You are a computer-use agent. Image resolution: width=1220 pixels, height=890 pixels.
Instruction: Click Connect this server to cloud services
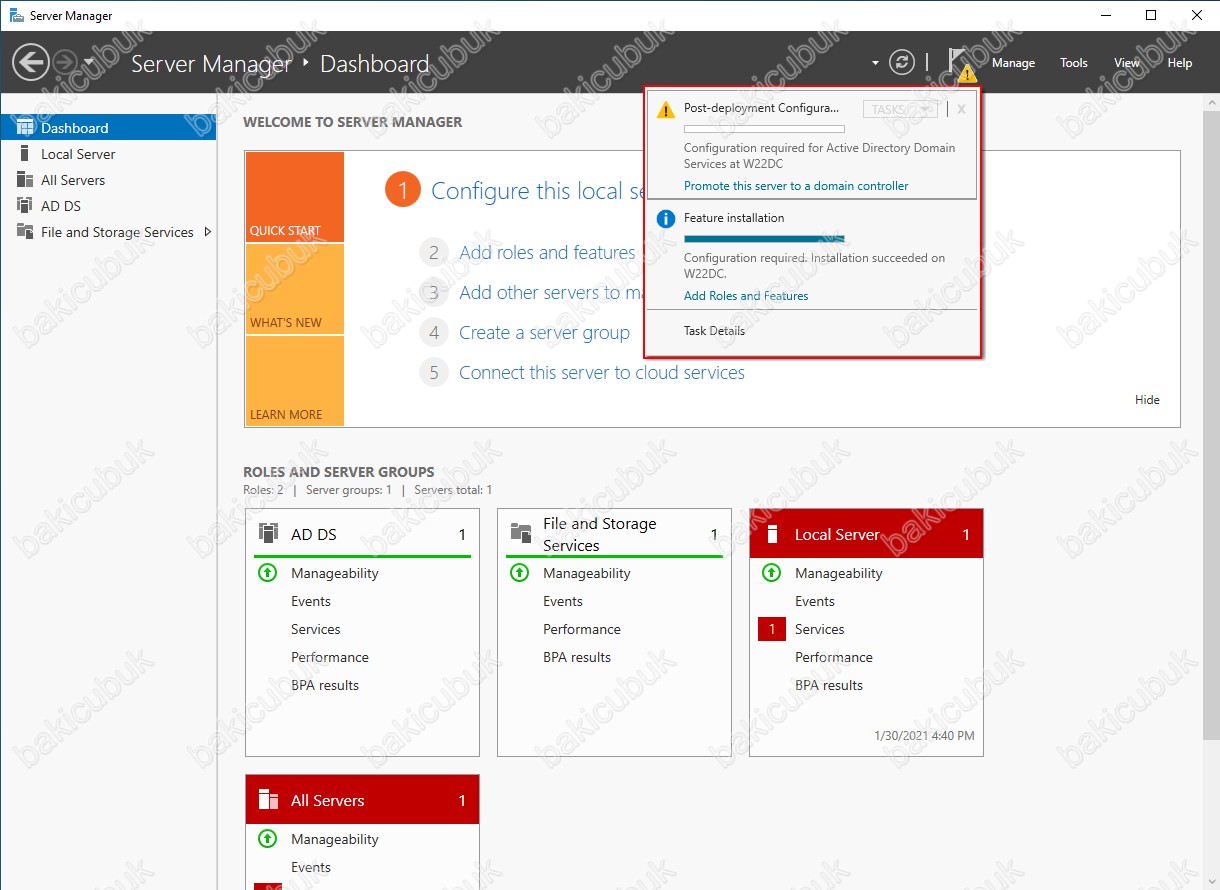click(602, 373)
